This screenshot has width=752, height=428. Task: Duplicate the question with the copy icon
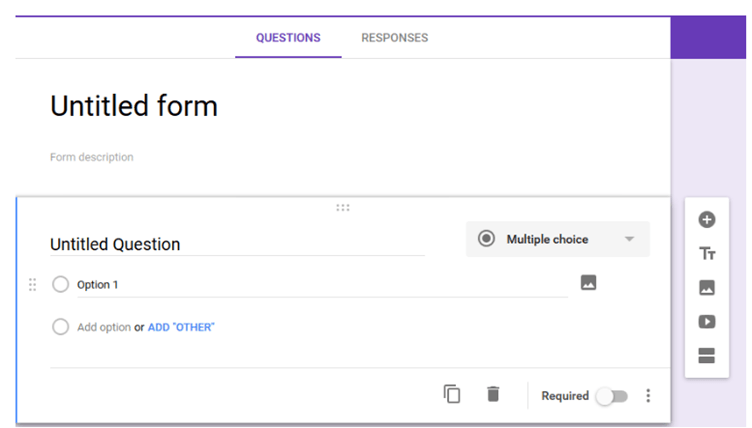click(452, 394)
